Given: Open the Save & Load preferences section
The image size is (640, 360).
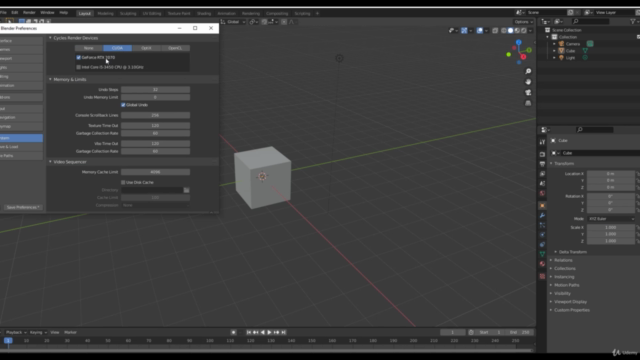Looking at the screenshot, I should 21,147.
